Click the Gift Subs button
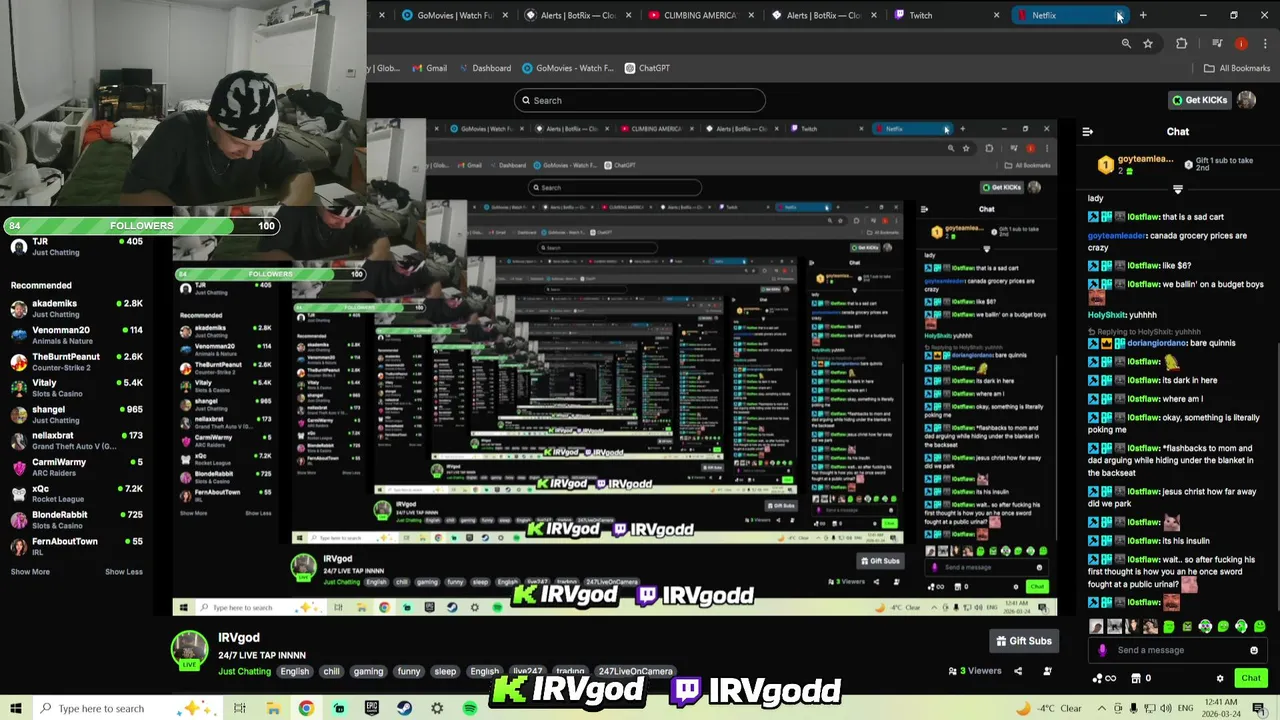Viewport: 1280px width, 720px height. 1023,641
